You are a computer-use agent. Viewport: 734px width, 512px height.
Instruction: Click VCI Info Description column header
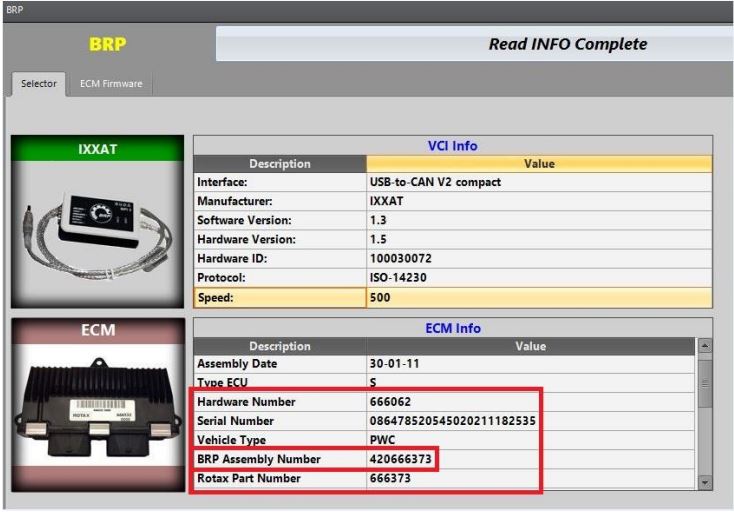pos(279,163)
